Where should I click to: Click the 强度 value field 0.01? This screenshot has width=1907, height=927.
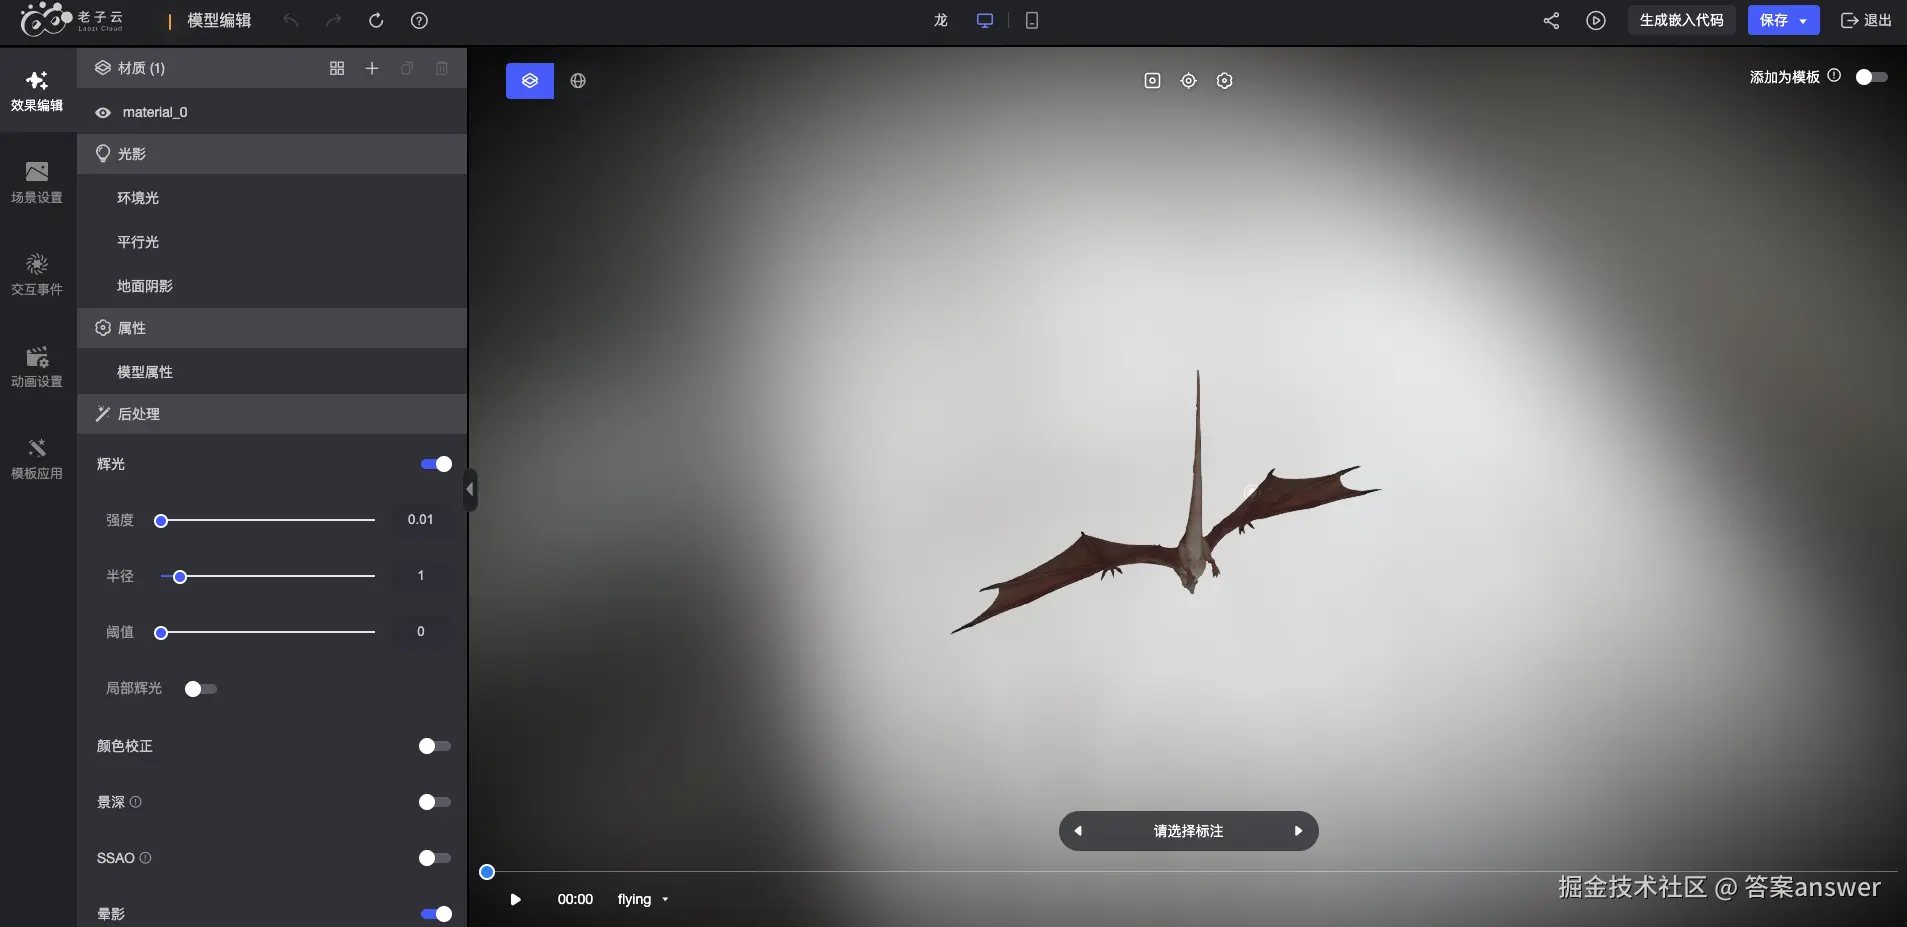421,520
